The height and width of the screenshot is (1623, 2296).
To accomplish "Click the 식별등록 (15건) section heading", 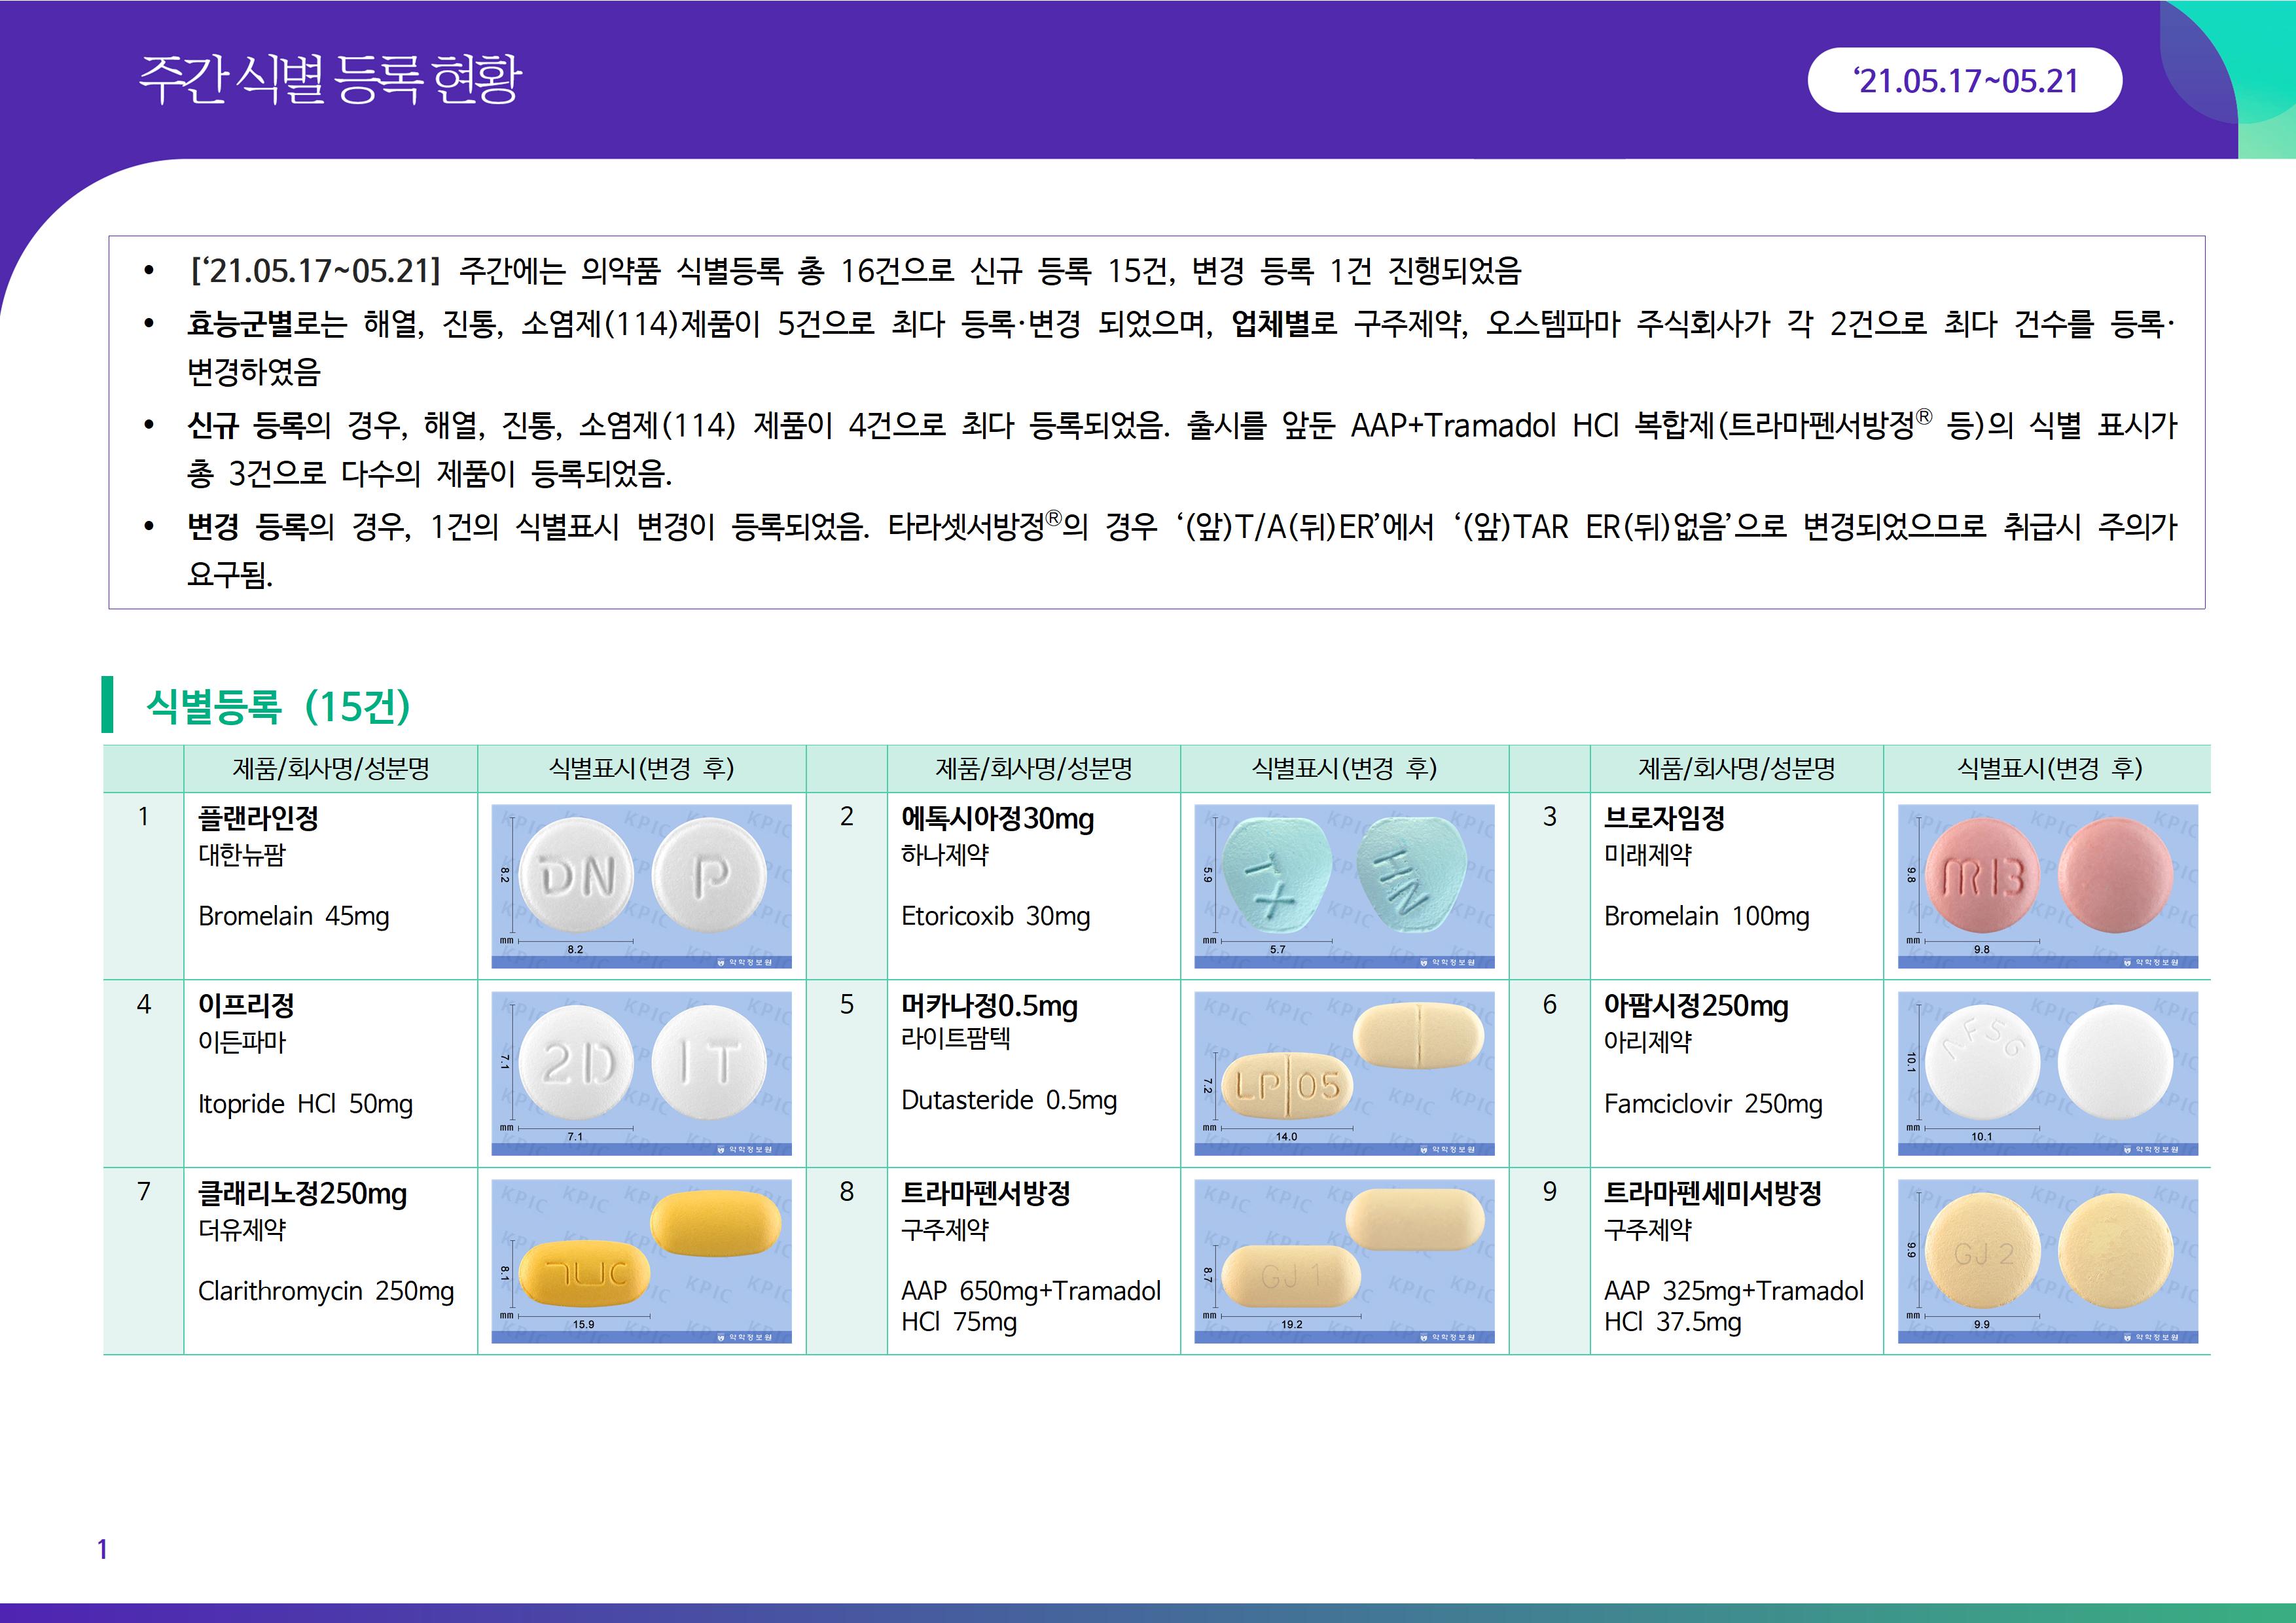I will click(x=278, y=706).
